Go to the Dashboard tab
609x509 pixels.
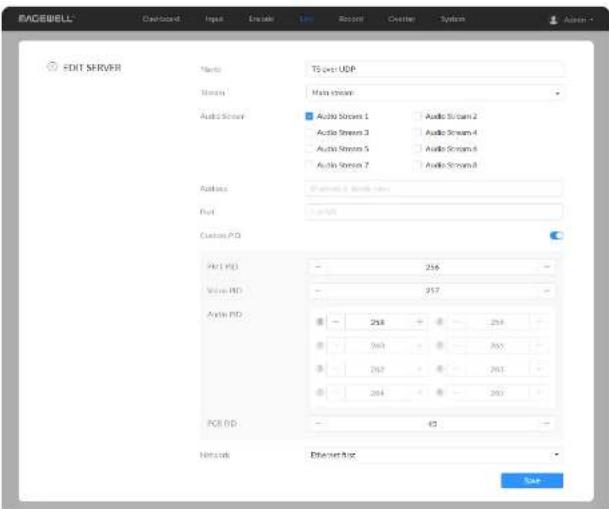coord(161,19)
